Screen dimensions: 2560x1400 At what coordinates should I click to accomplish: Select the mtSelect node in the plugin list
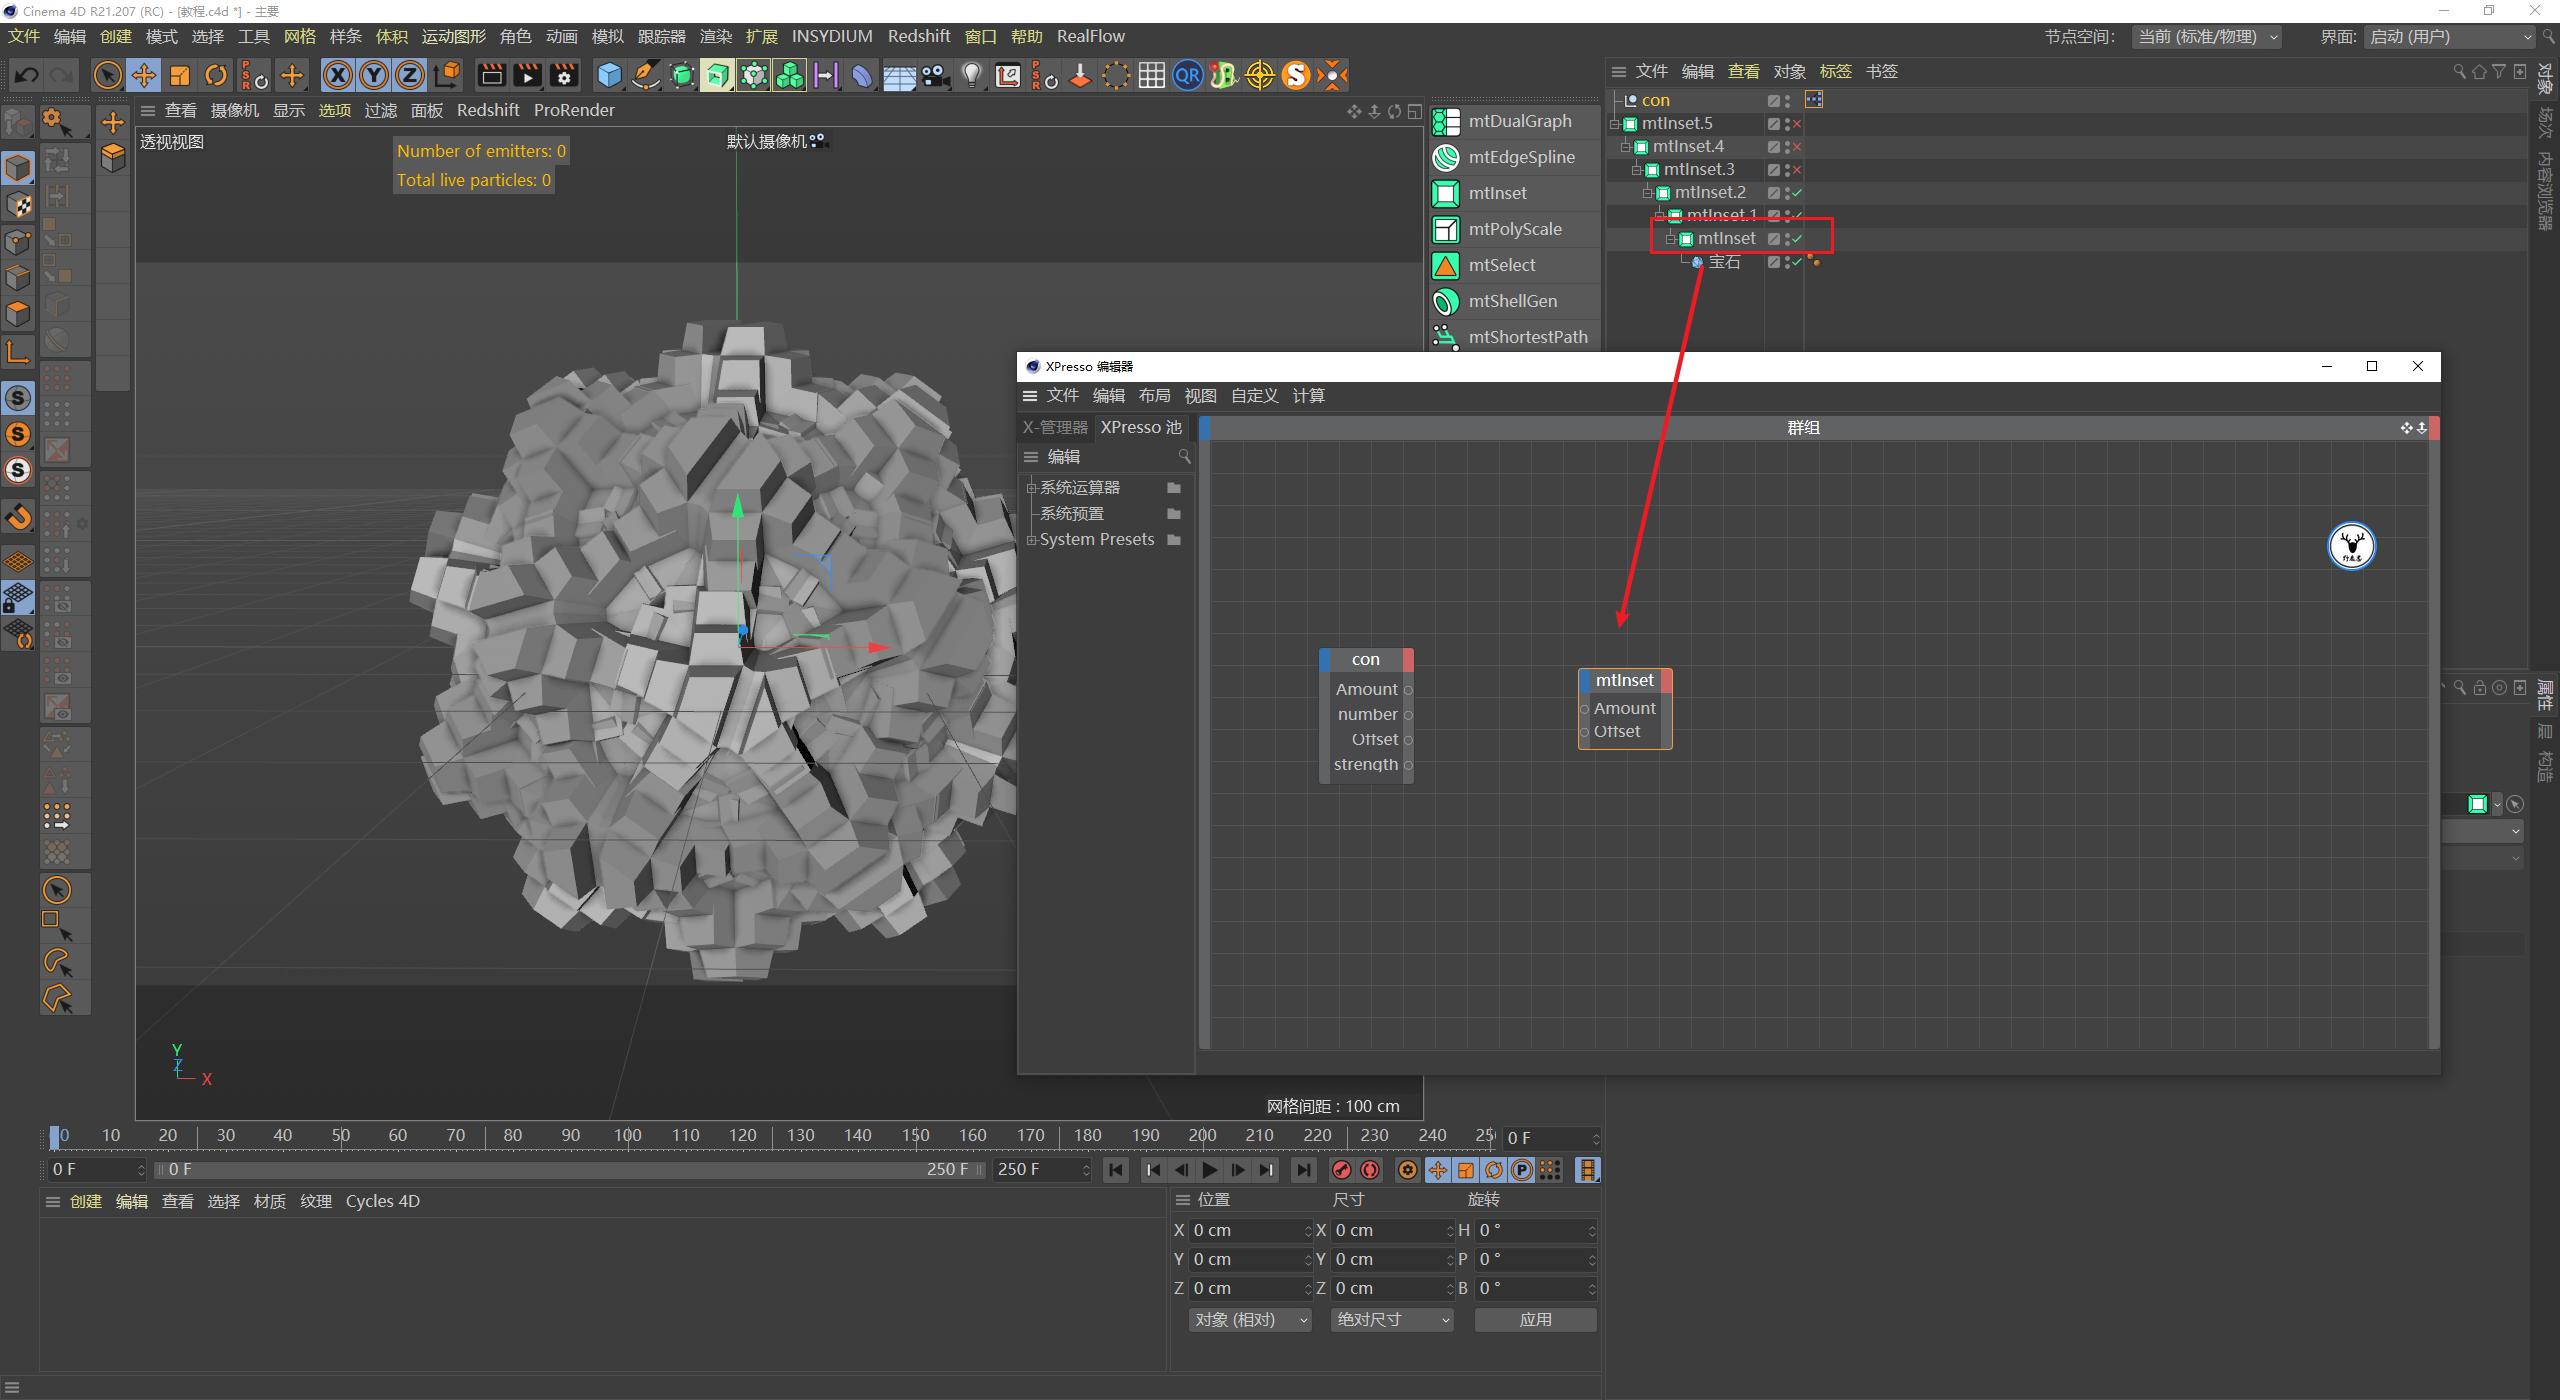pyautogui.click(x=1501, y=265)
